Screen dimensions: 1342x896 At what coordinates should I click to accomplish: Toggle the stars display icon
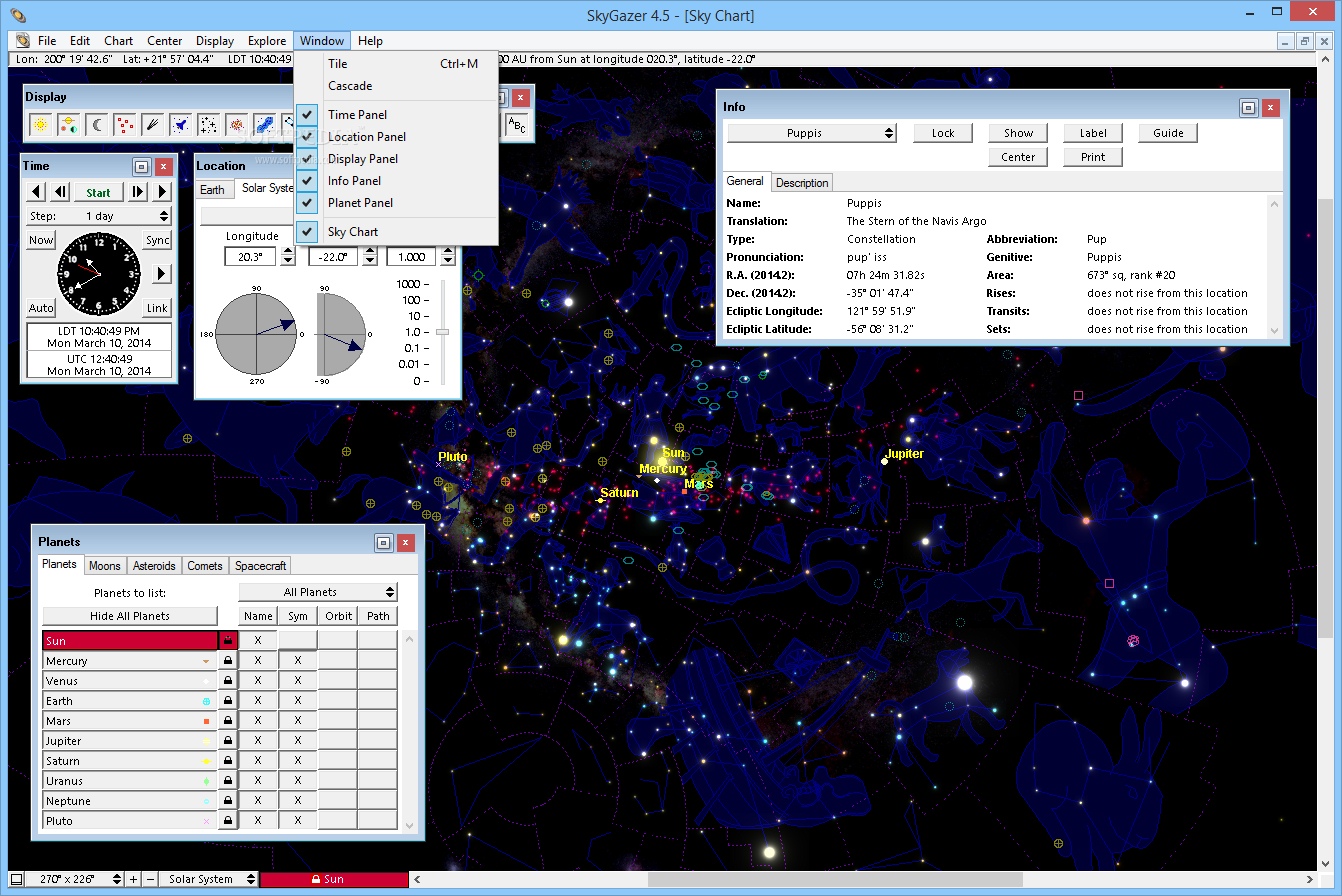pyautogui.click(x=208, y=124)
